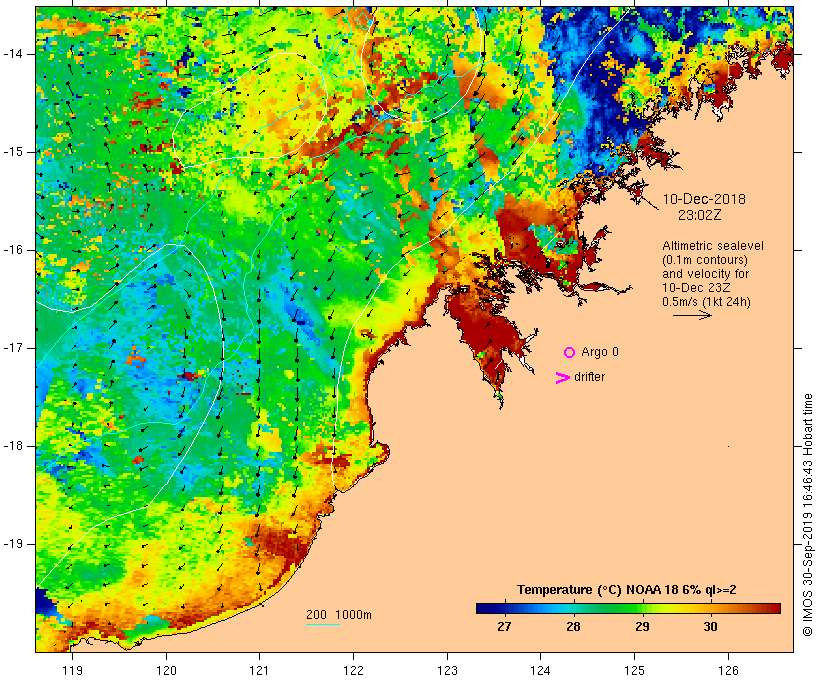Viewport: 820px width, 680px height.
Task: Click the date label 10-Dec-2018
Action: point(704,199)
